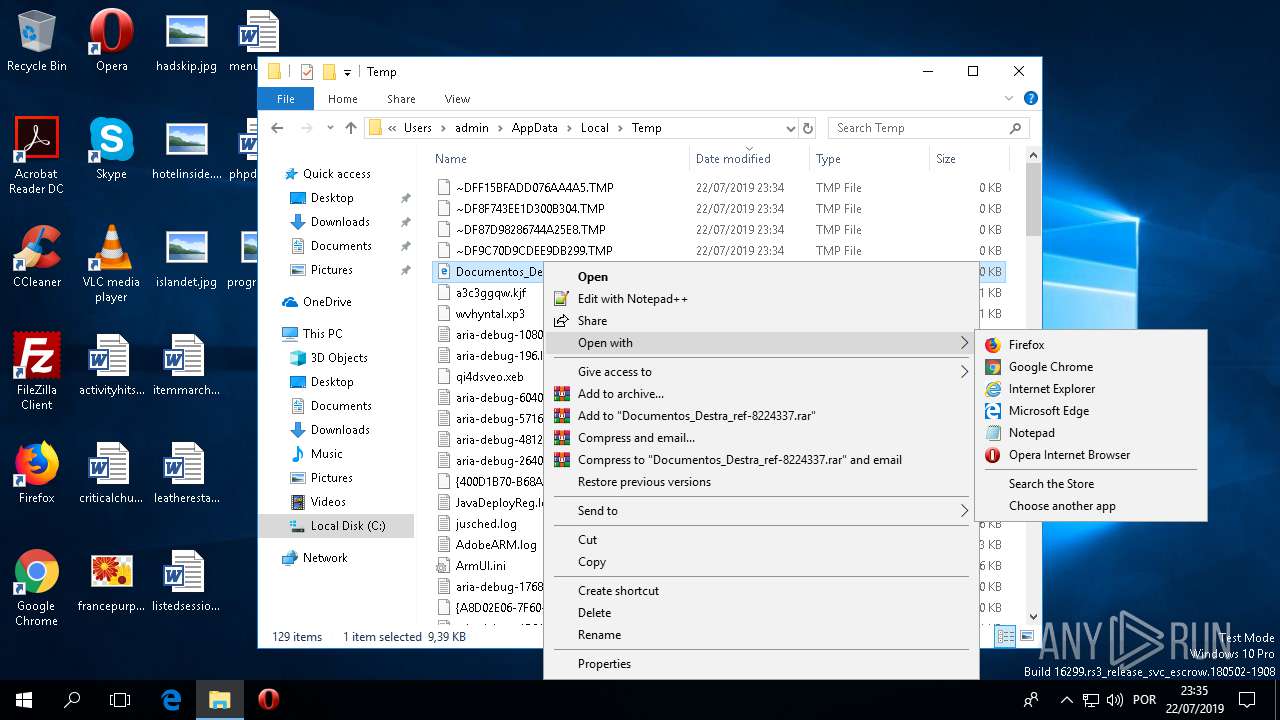The image size is (1280, 720).
Task: Expand the Give access to submenu
Action: (x=760, y=372)
